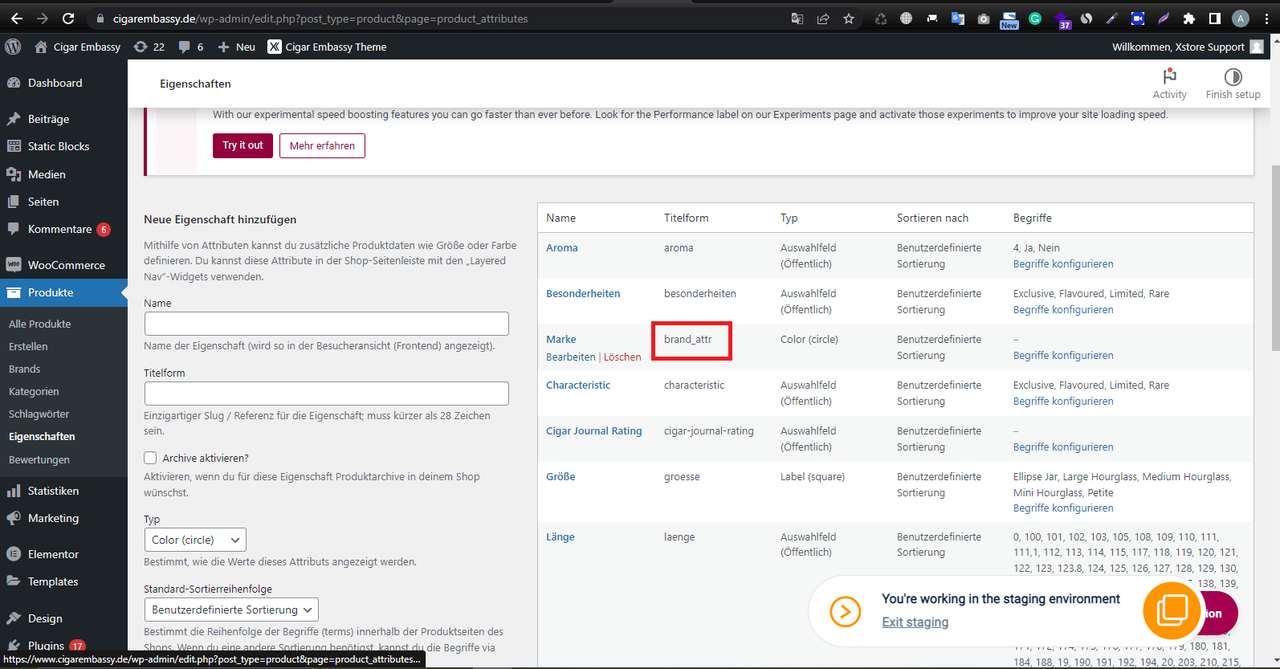The width and height of the screenshot is (1280, 669).
Task: Open the WooCommerce Activity flag panel
Action: pyautogui.click(x=1169, y=84)
